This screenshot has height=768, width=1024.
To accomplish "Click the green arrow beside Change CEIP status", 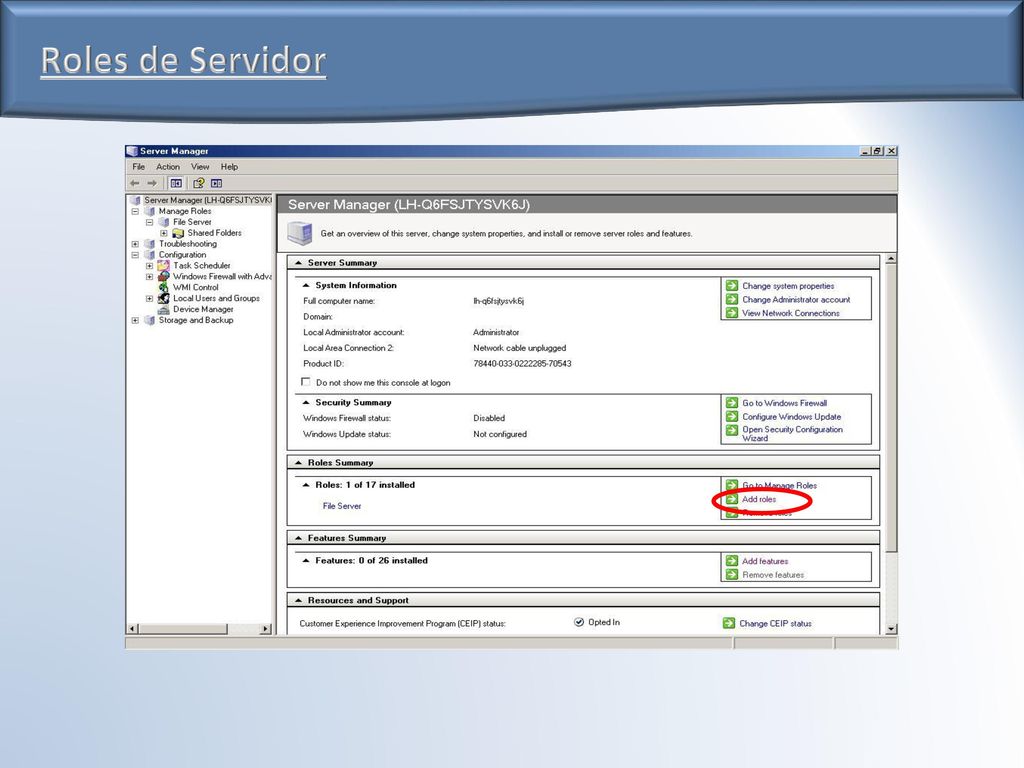I will [x=729, y=624].
